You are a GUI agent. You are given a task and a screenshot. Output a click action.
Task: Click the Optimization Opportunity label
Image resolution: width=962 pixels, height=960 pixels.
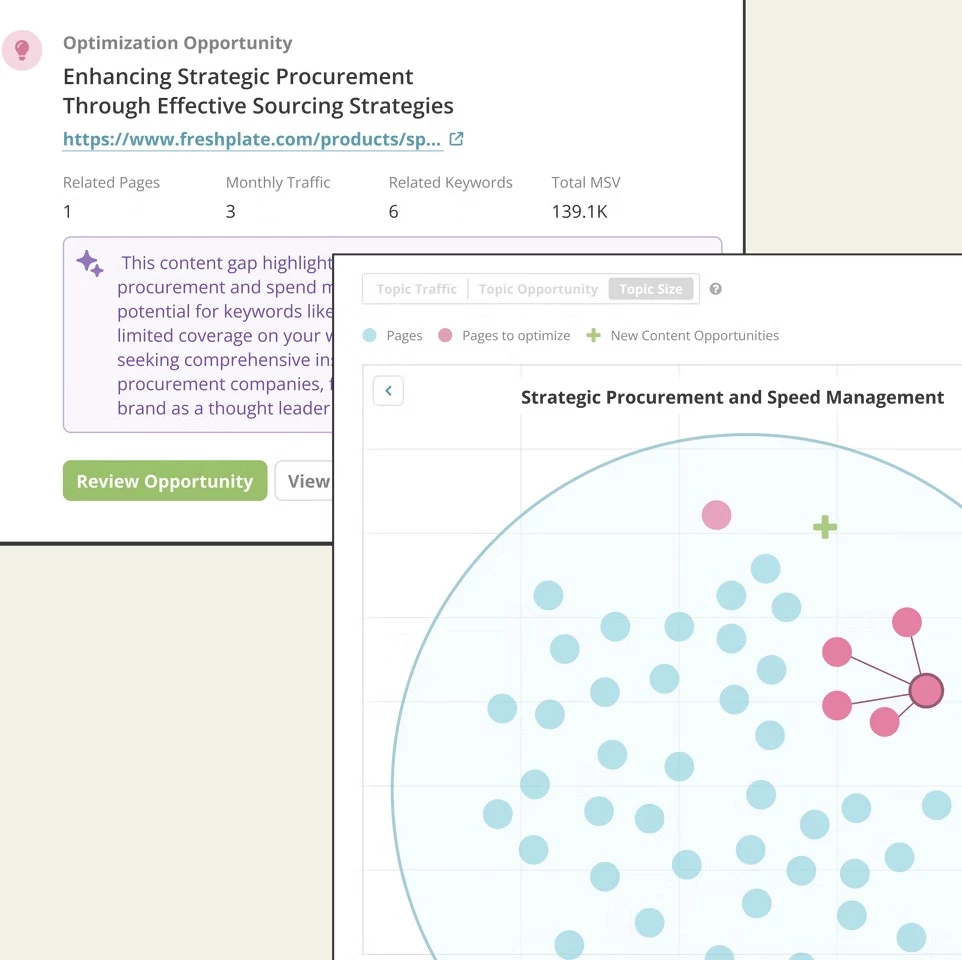pos(177,43)
